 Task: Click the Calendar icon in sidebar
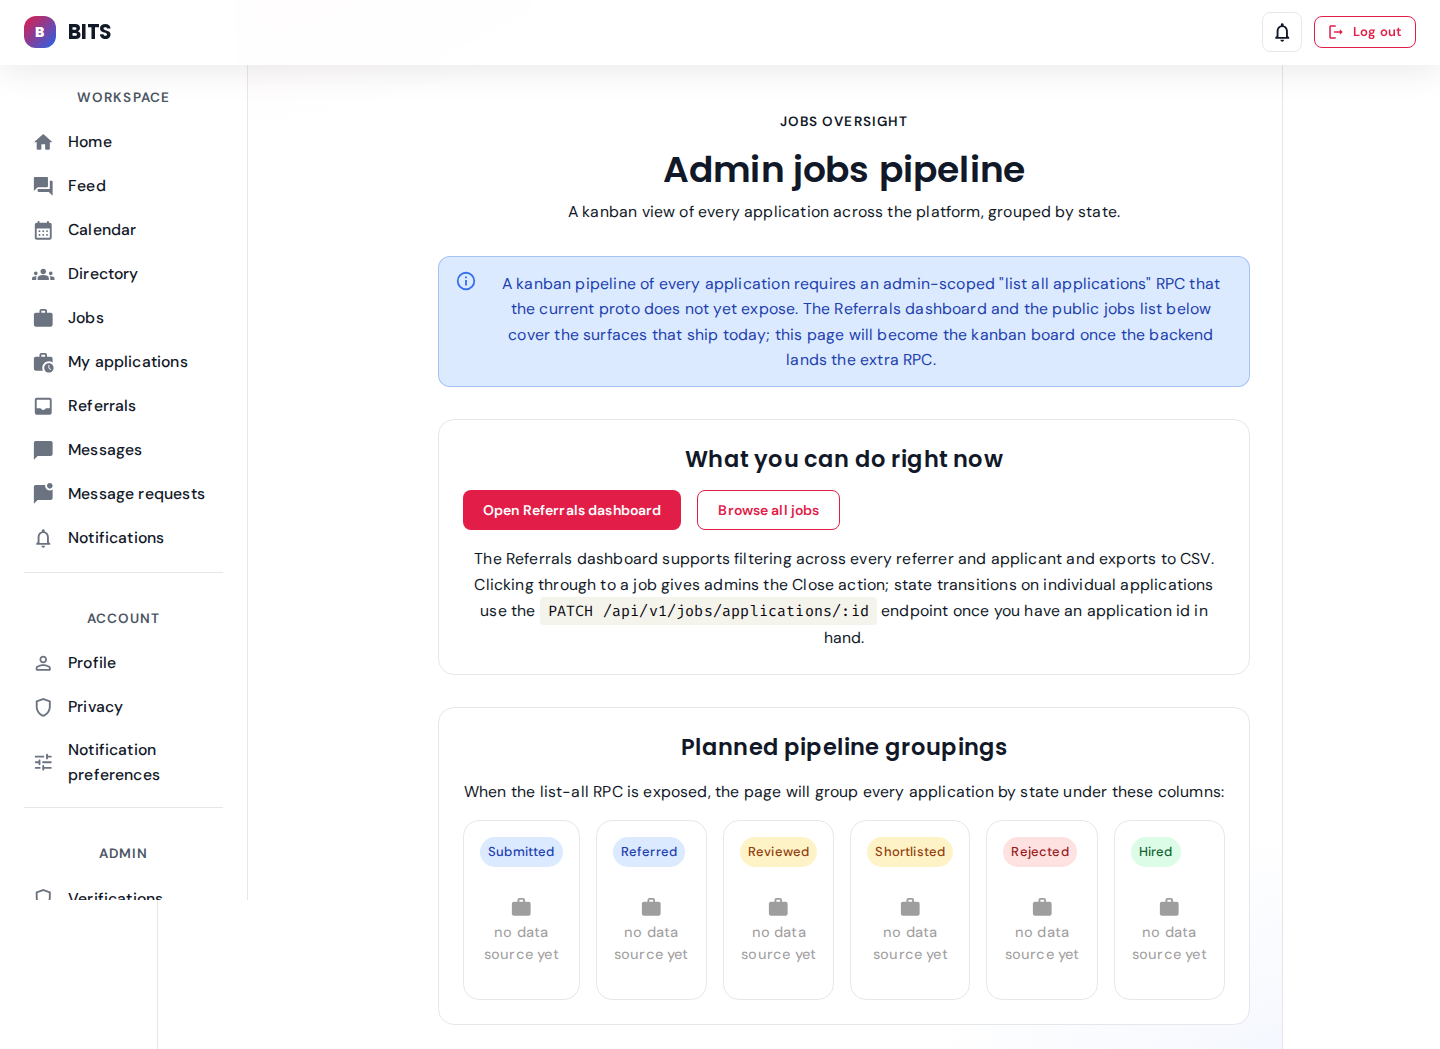point(43,230)
